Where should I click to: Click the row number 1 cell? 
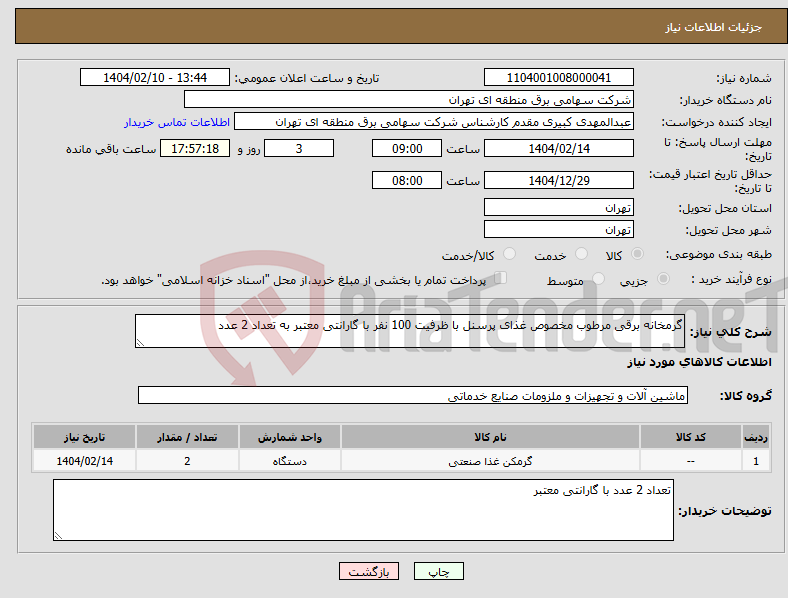click(756, 460)
